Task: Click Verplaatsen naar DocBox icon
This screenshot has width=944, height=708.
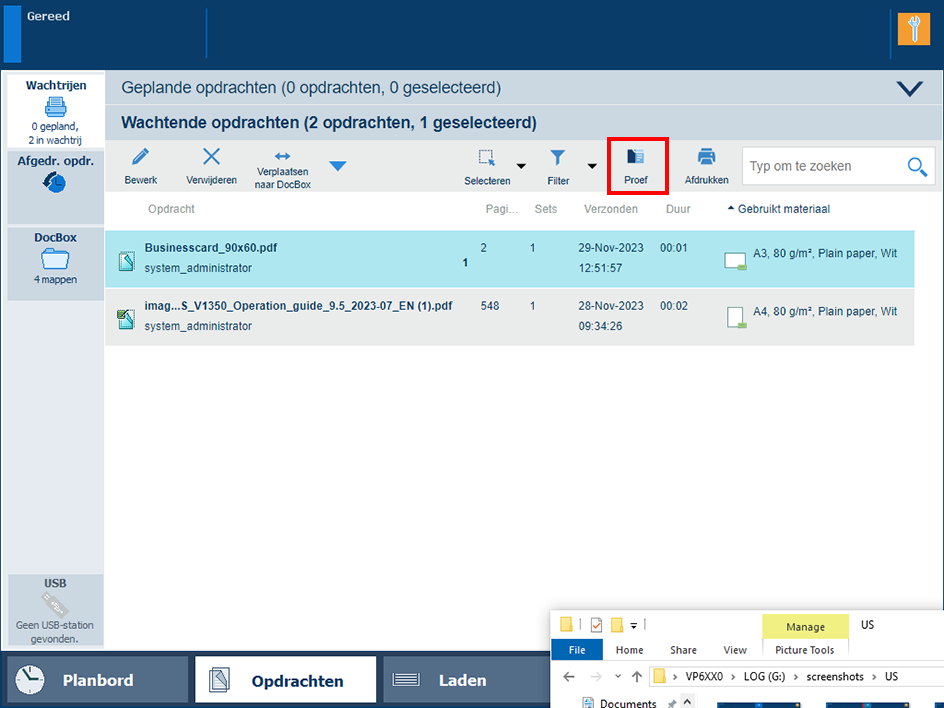Action: pos(282,157)
